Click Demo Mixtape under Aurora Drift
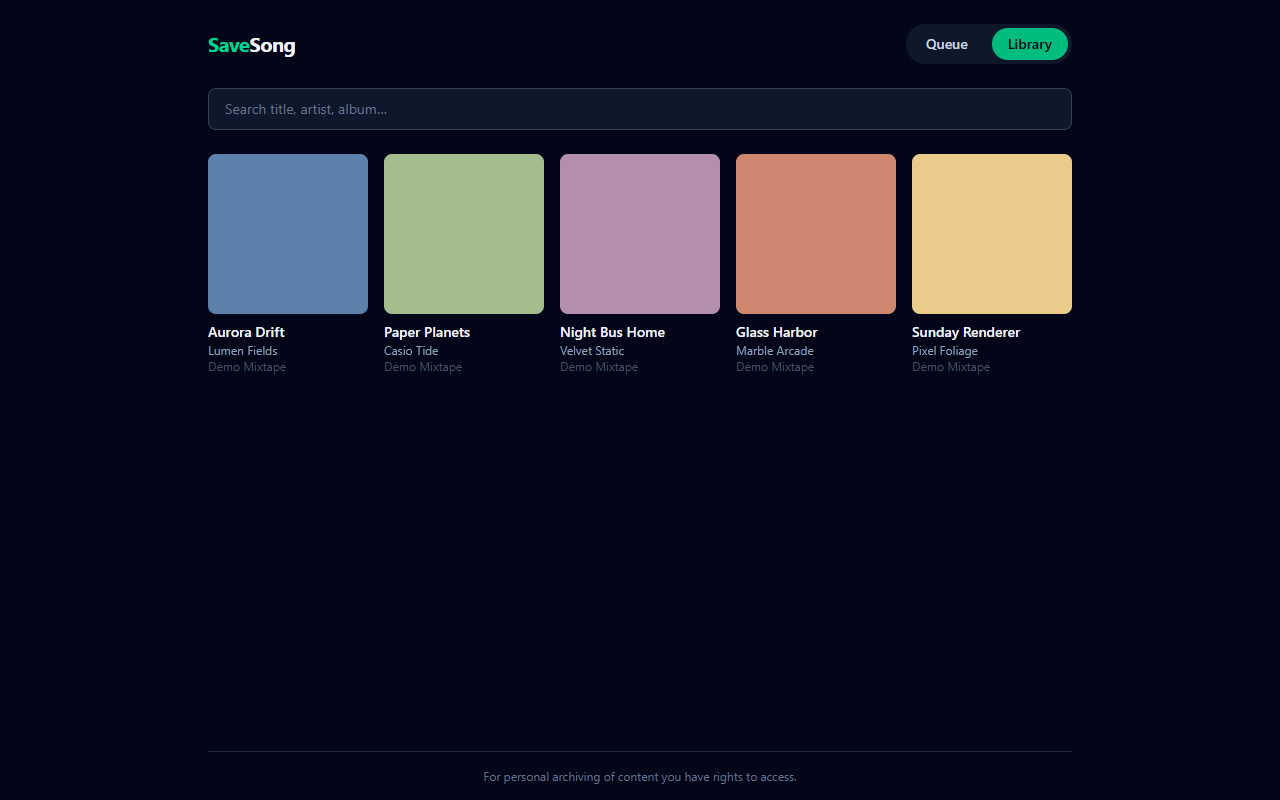Viewport: 1280px width, 800px height. (x=247, y=367)
